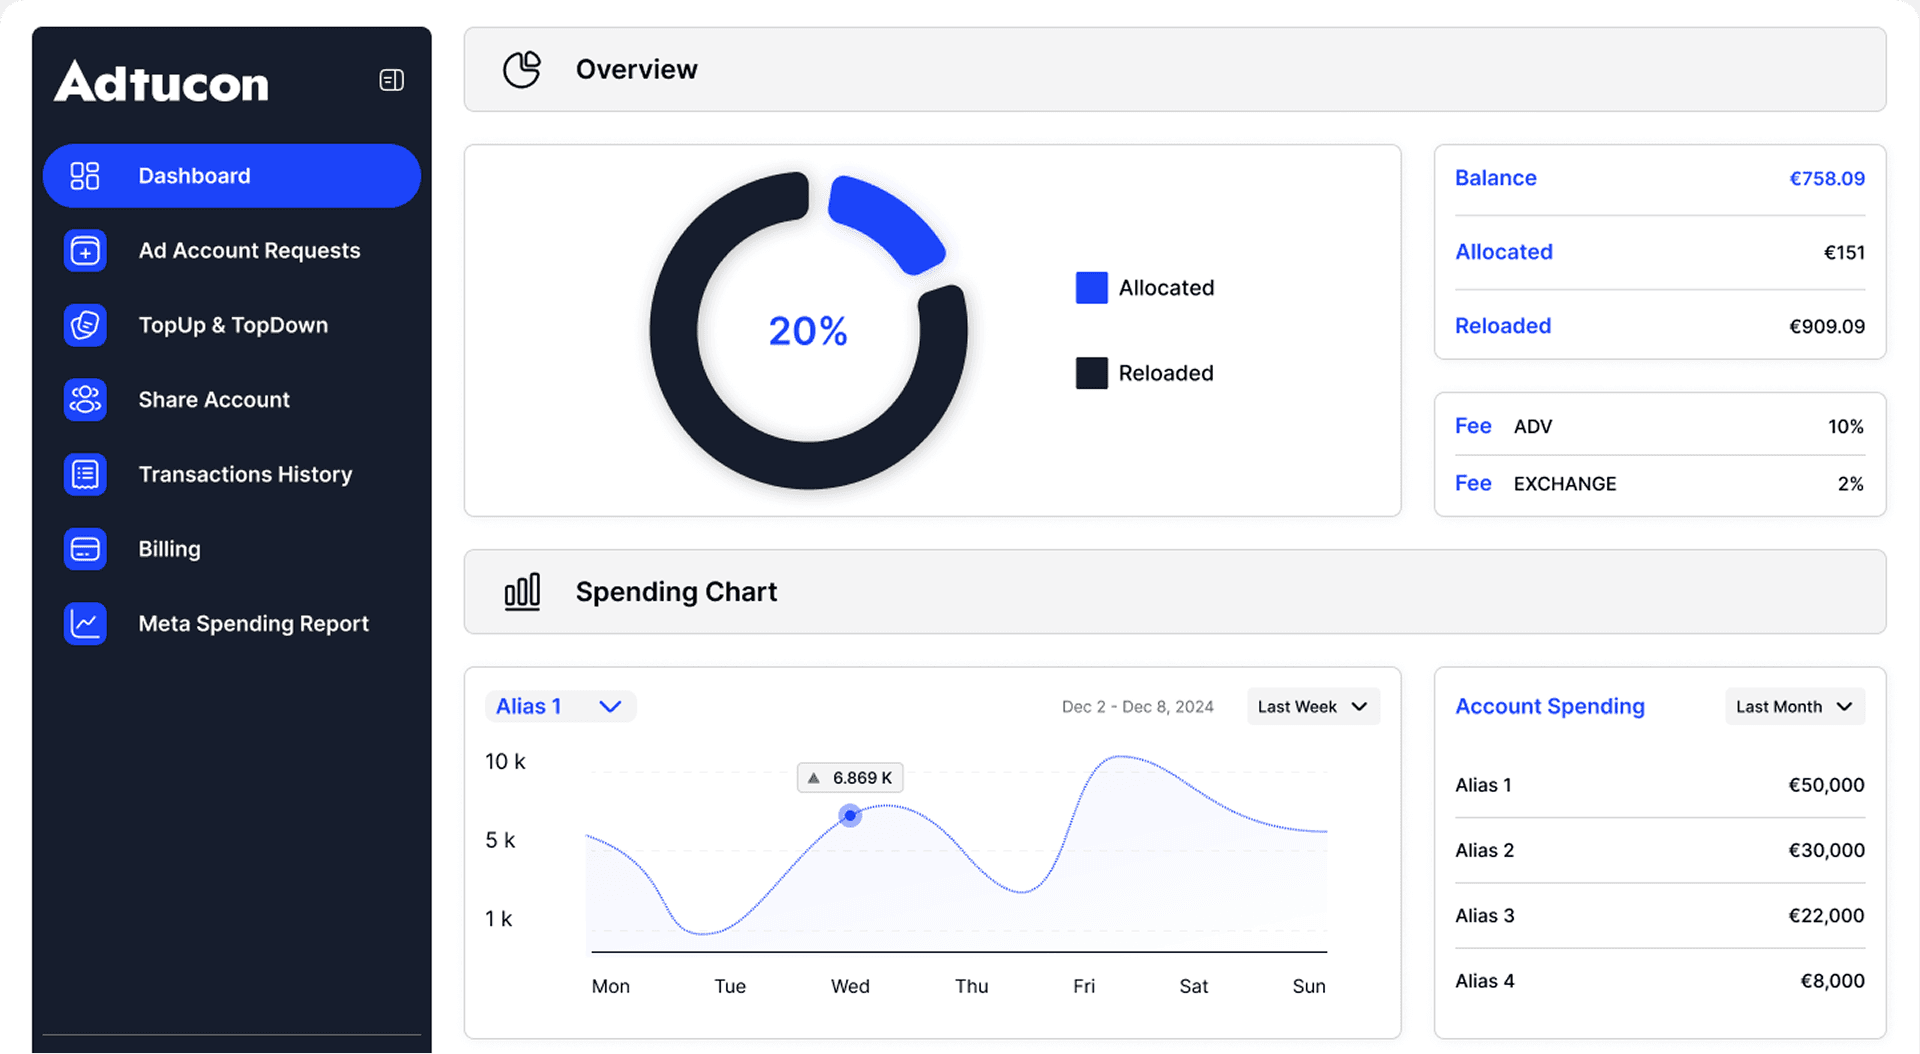Click the triangle icon in the 6.869 K tooltip
This screenshot has height=1054, width=1920.
coord(814,778)
